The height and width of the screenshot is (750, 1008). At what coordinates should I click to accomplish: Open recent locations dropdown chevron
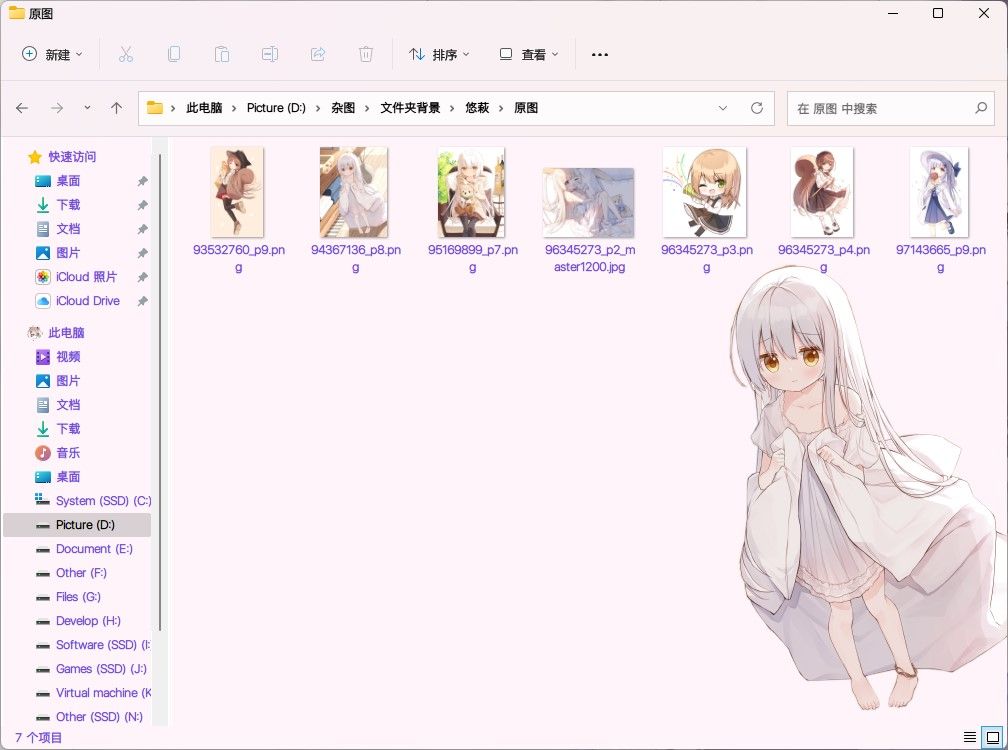pyautogui.click(x=87, y=108)
